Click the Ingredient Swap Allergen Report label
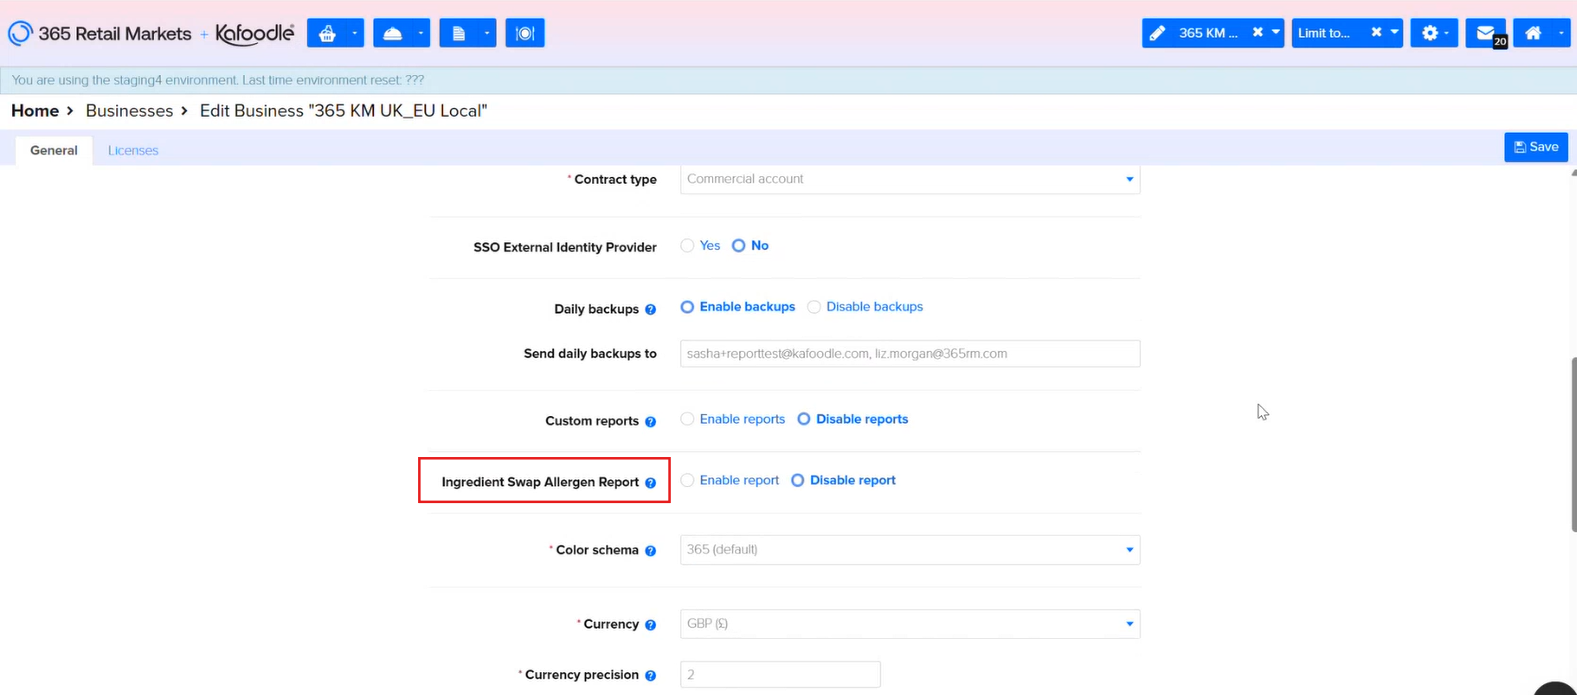Viewport: 1577px width, 695px height. [x=540, y=482]
